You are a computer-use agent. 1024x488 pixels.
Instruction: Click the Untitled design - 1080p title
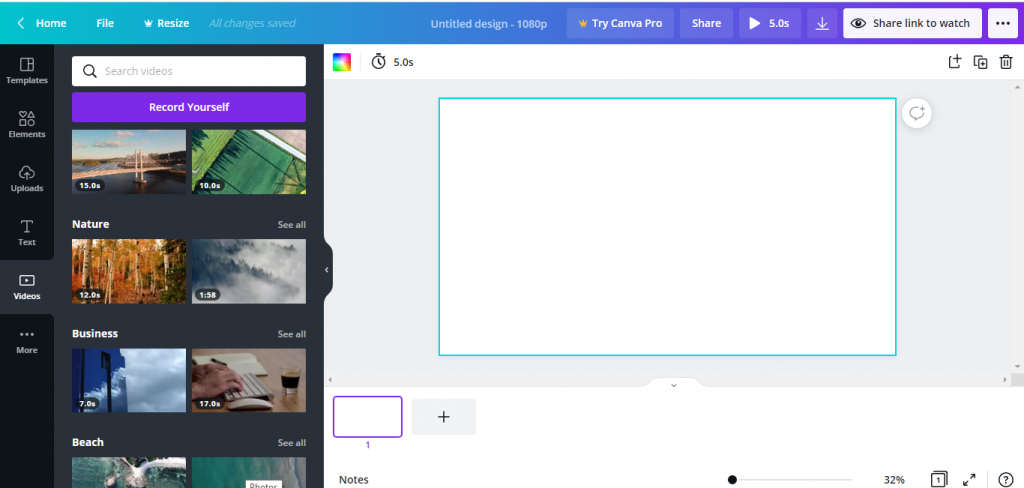pos(488,24)
